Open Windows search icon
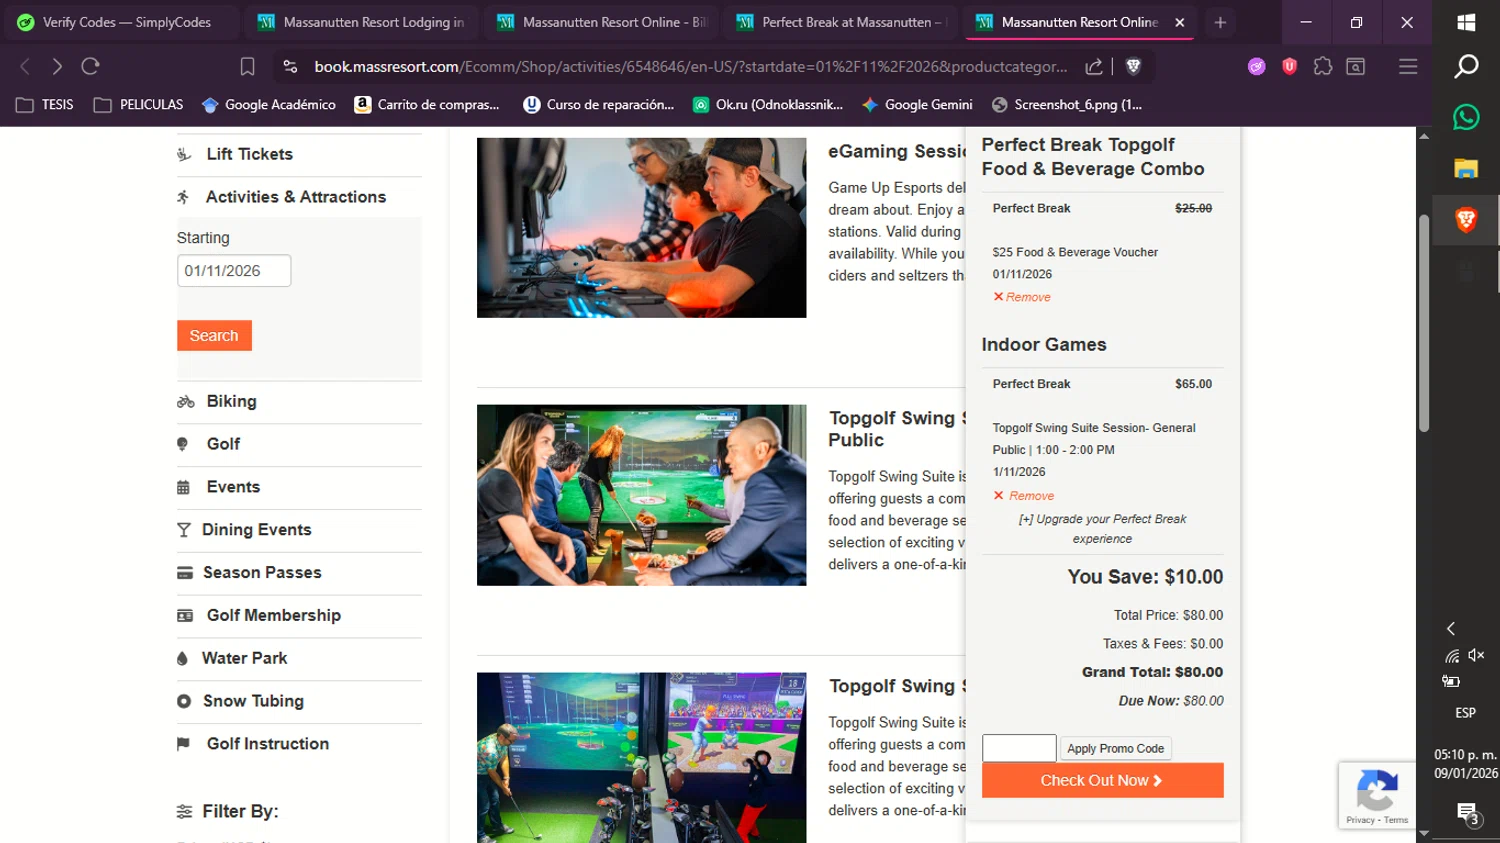Image resolution: width=1500 pixels, height=843 pixels. click(1466, 66)
